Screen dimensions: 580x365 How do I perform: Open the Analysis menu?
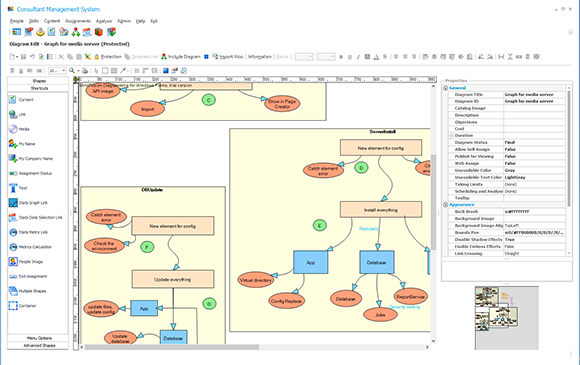104,21
